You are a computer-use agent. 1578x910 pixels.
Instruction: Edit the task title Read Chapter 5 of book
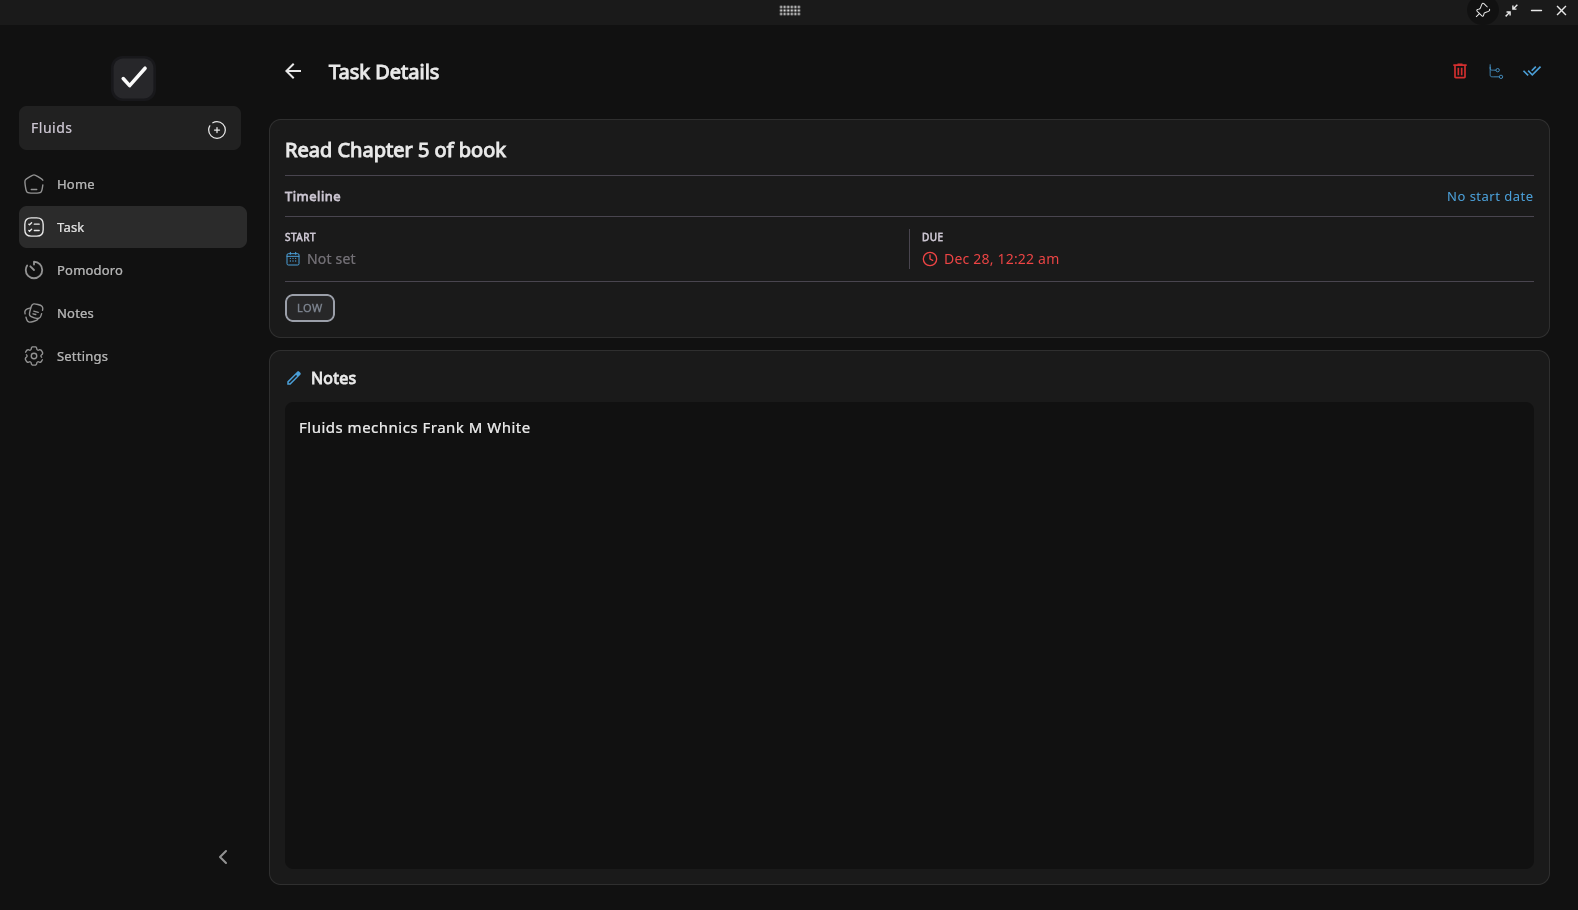[396, 150]
